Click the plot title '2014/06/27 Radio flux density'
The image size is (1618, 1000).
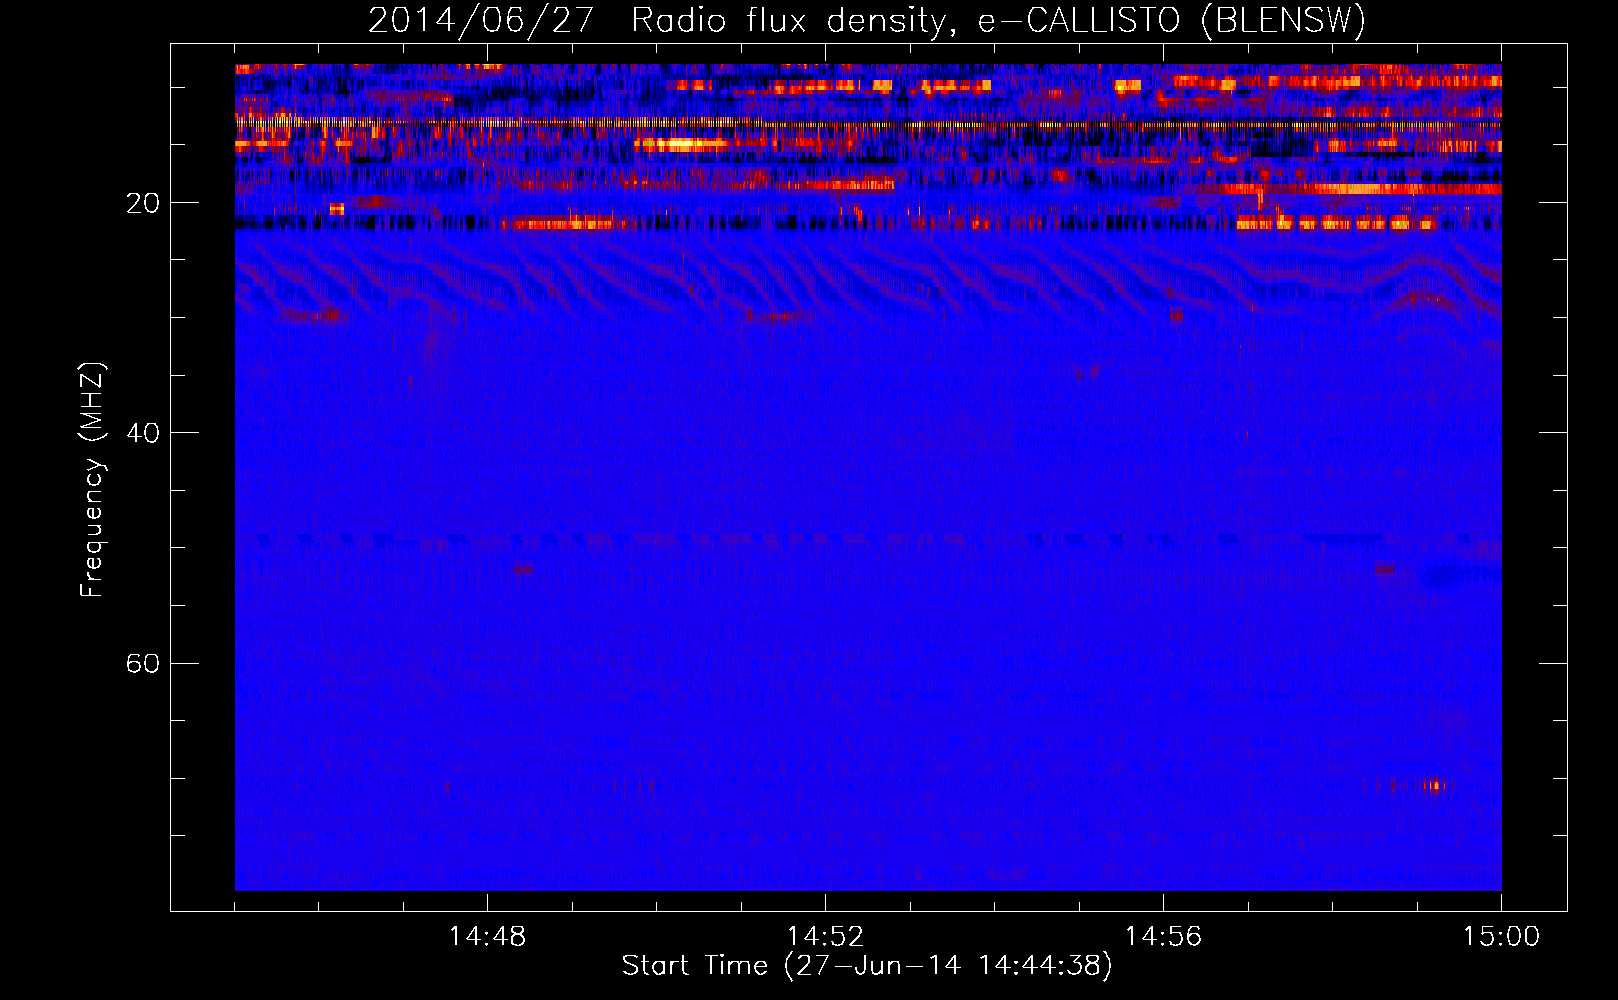click(867, 21)
